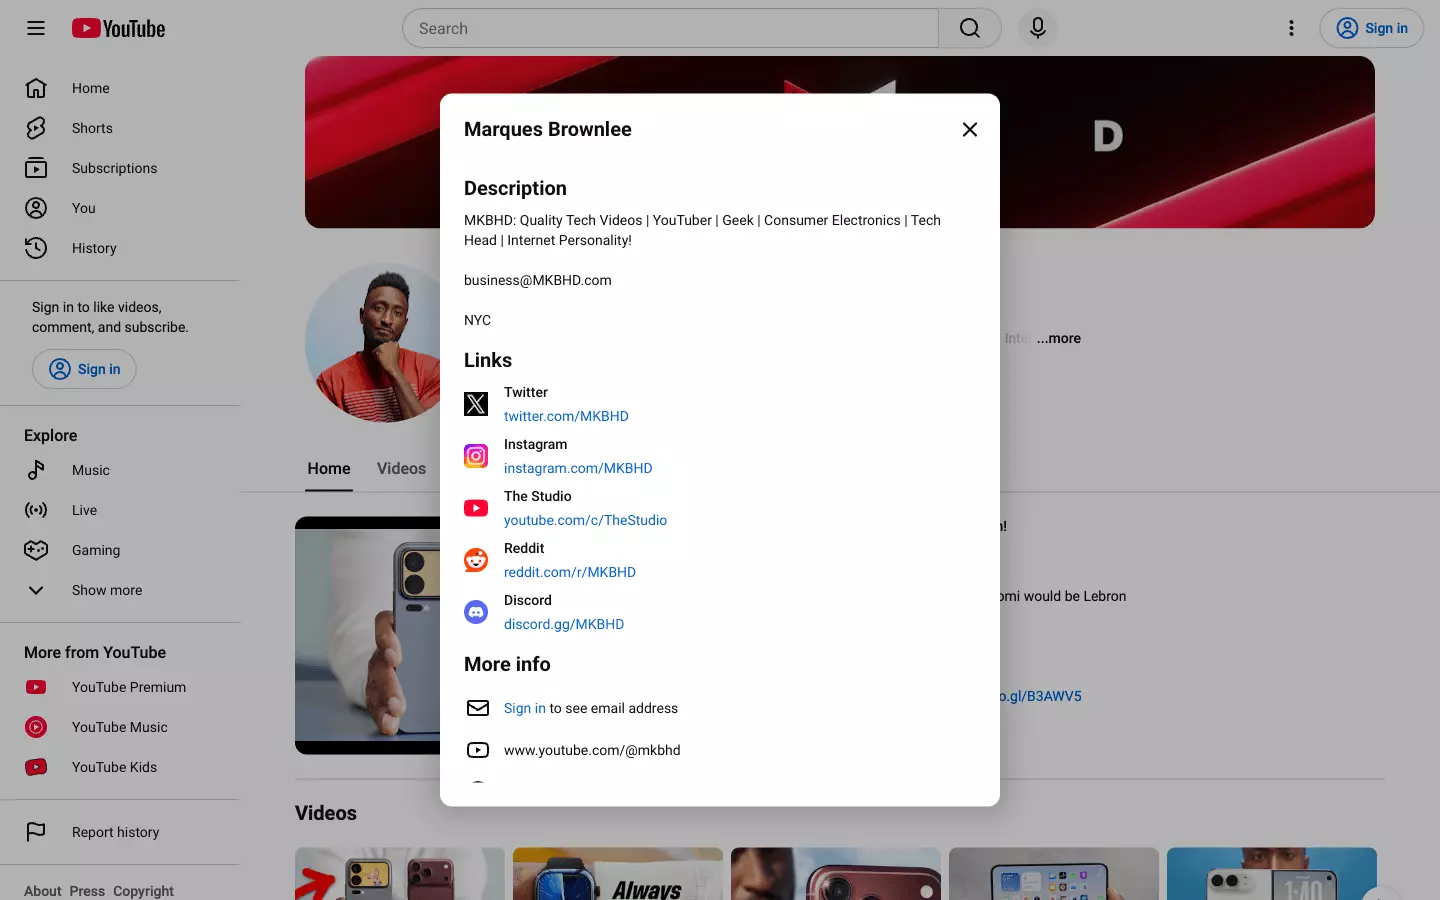Click the top-right Sign in button
This screenshot has height=900, width=1440.
click(x=1371, y=28)
